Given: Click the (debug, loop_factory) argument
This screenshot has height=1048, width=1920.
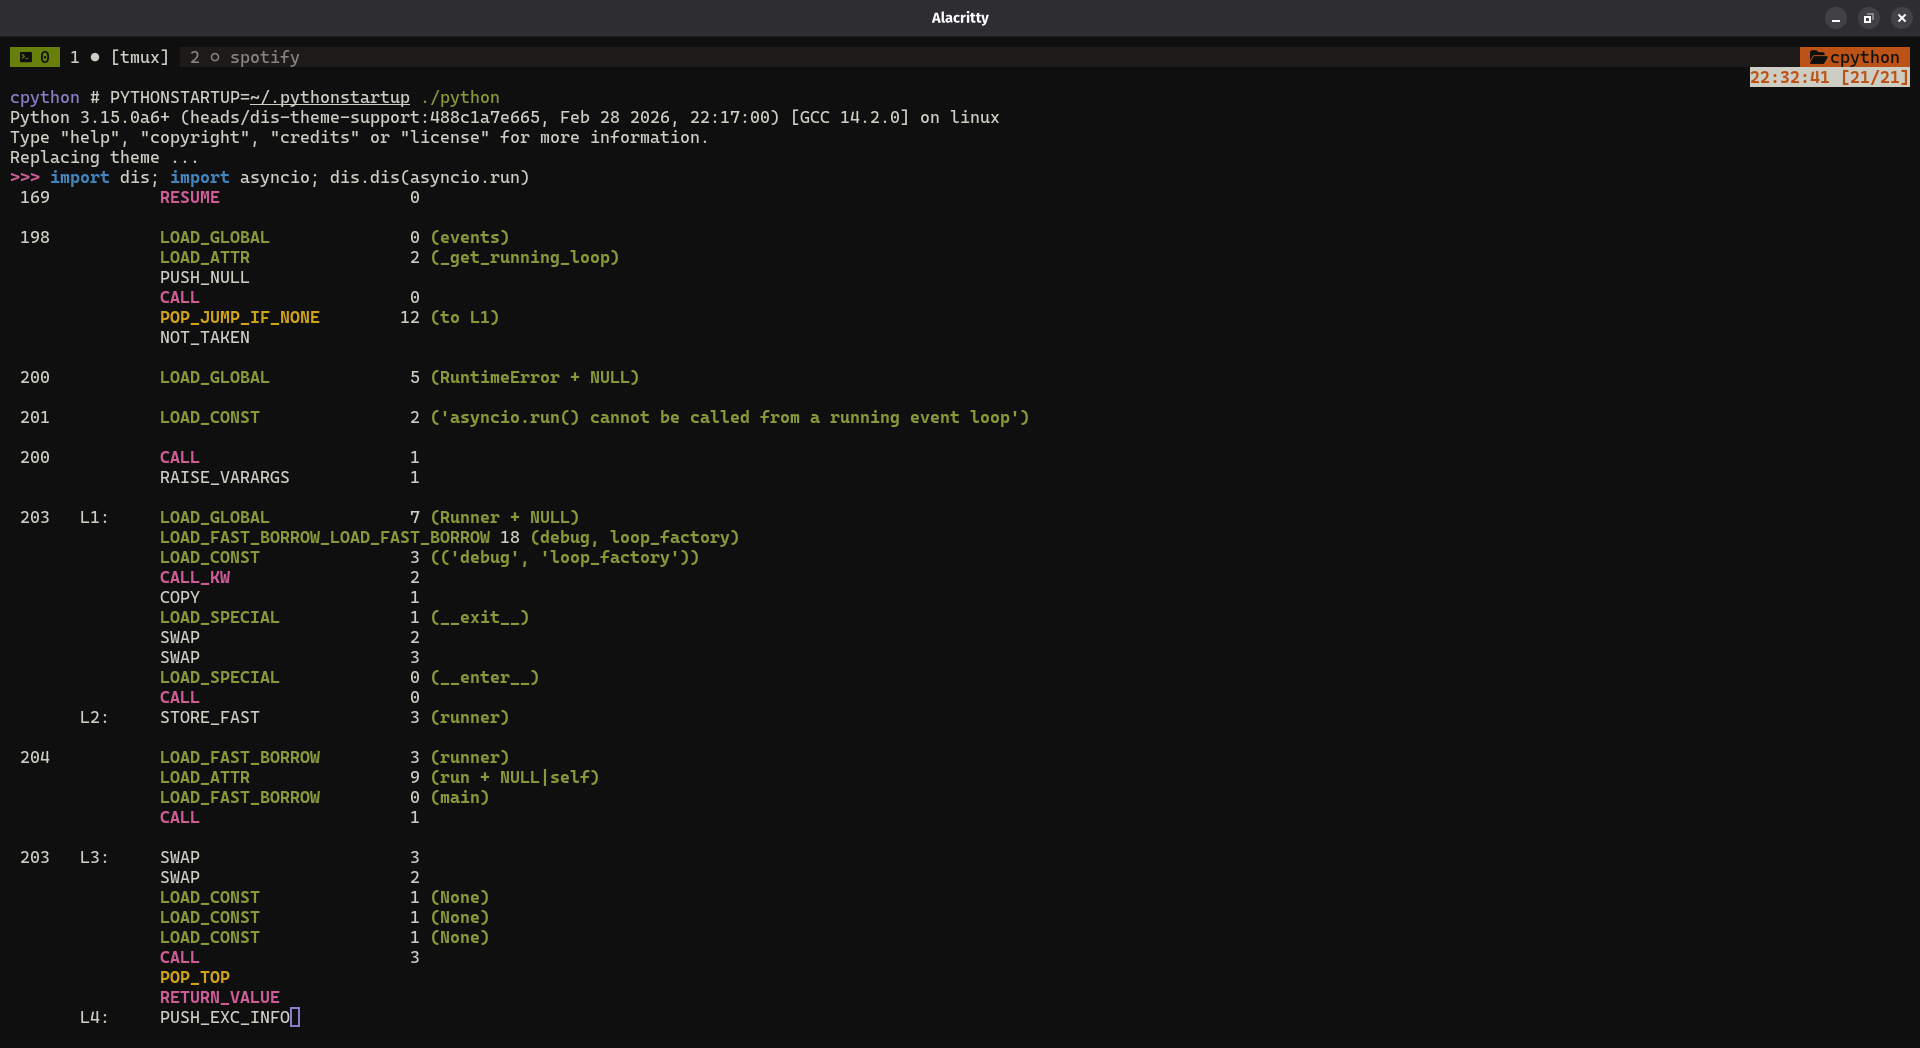Looking at the screenshot, I should click(x=635, y=537).
